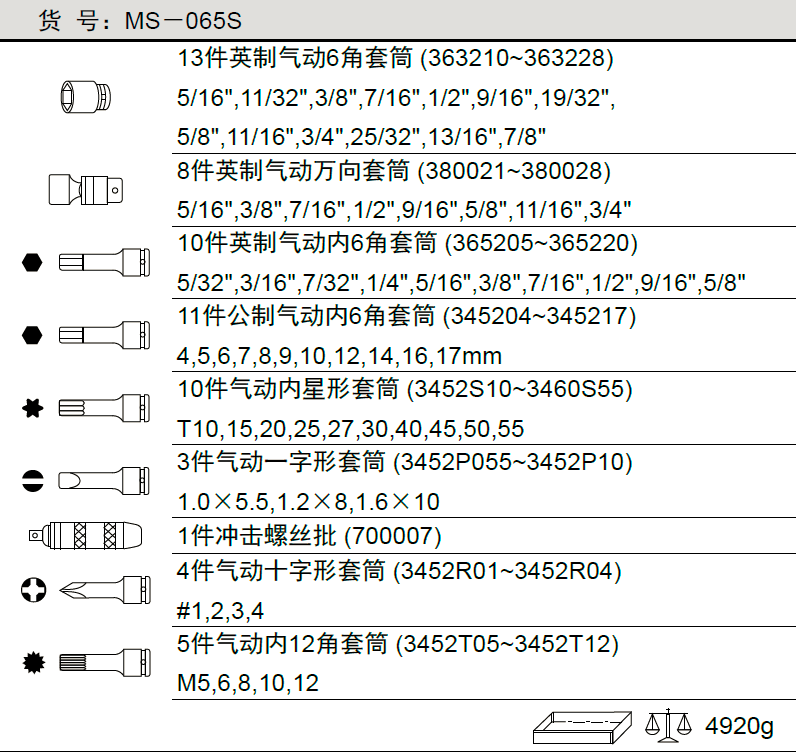Select the universal joint socket icon

89,188
